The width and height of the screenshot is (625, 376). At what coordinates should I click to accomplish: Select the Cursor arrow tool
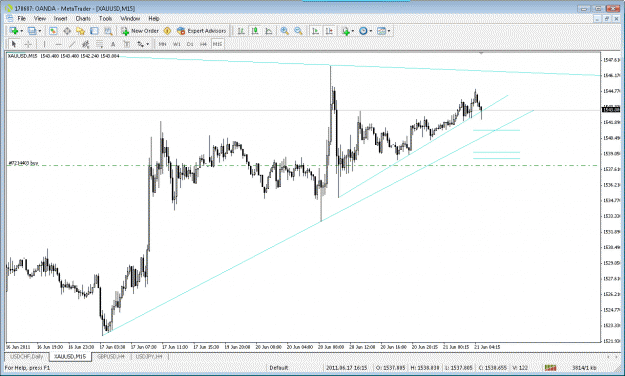[14, 44]
